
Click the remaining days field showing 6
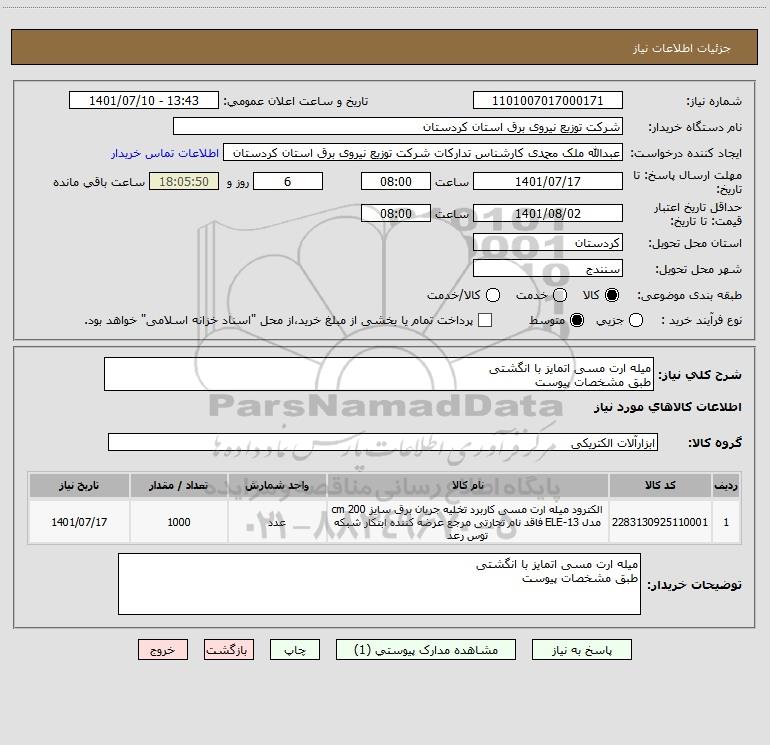click(288, 181)
